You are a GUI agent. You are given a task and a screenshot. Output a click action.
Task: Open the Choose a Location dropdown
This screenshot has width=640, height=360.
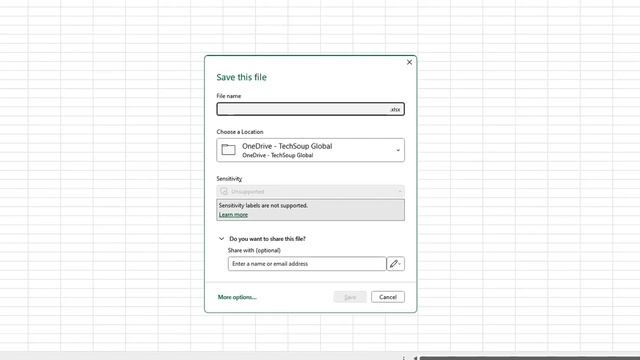(x=310, y=150)
